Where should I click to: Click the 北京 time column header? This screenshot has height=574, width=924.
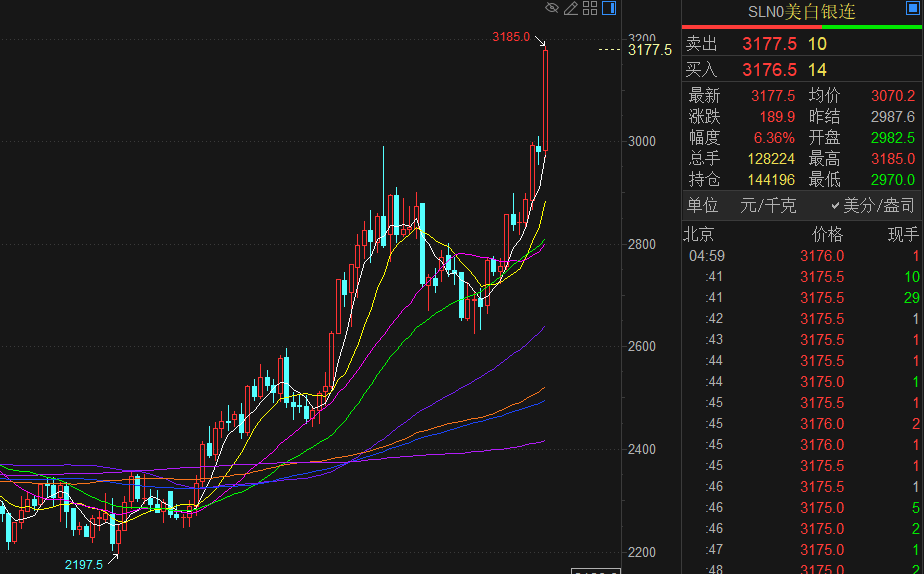pyautogui.click(x=699, y=235)
